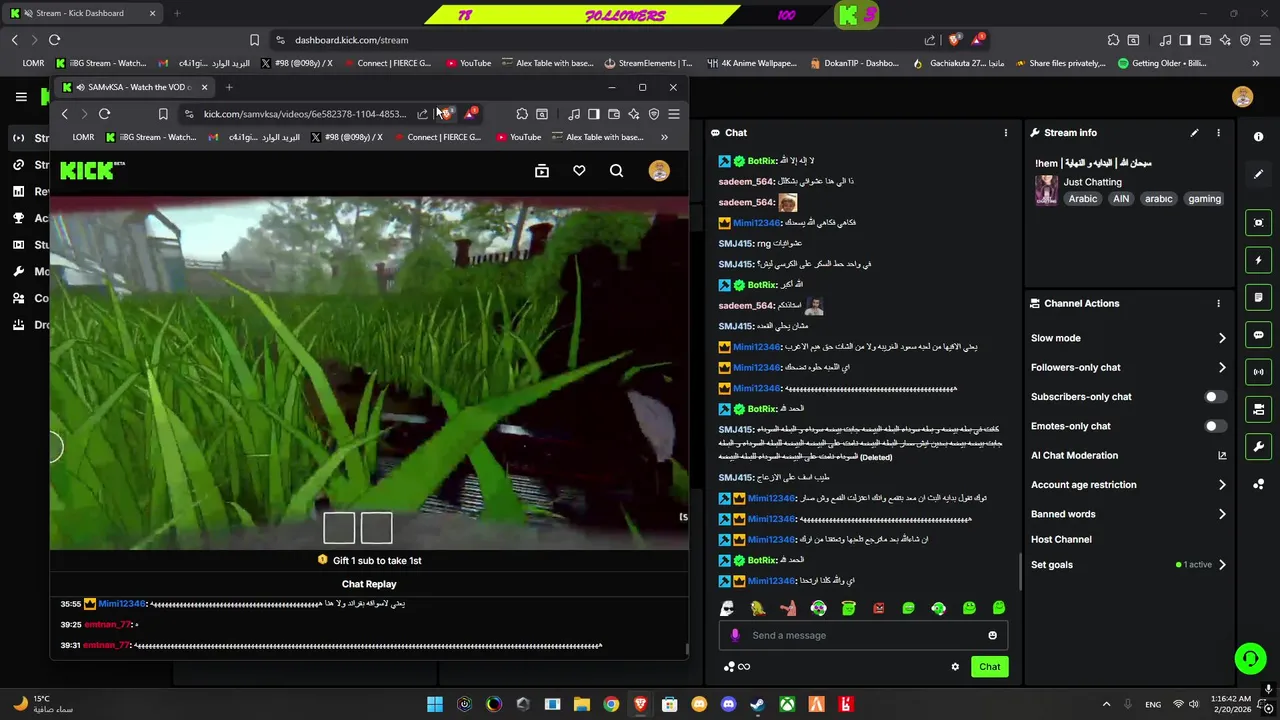Open AI Chat Moderation external link

(x=1221, y=456)
